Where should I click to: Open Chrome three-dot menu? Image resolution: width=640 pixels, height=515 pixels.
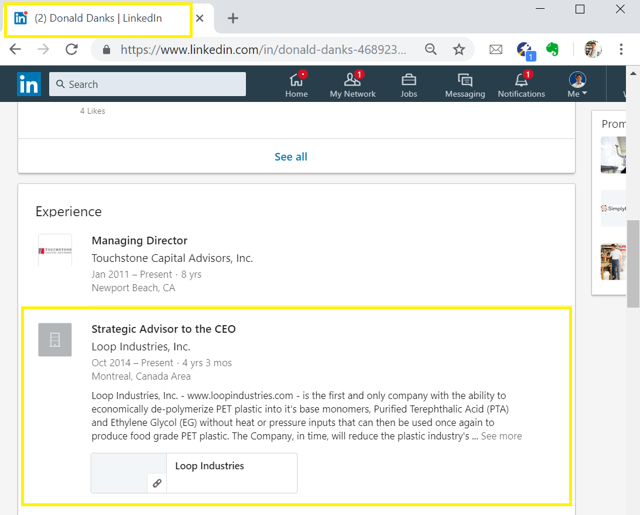point(621,49)
